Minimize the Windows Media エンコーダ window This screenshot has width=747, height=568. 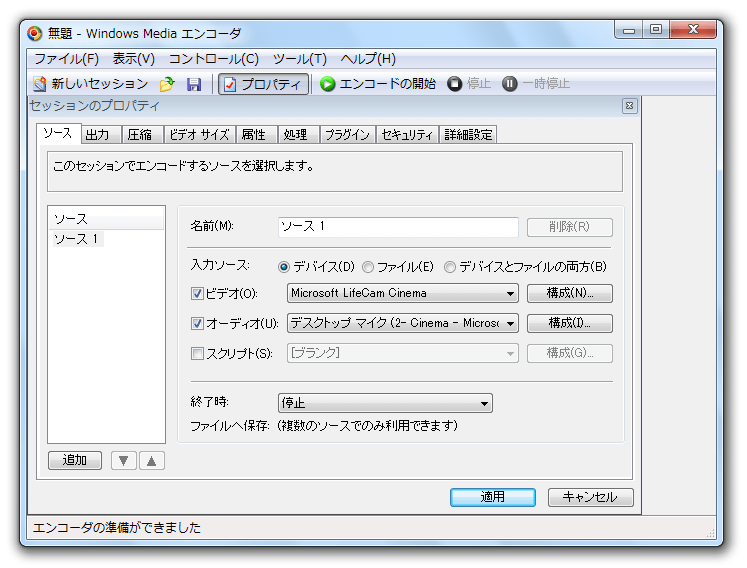pyautogui.click(x=629, y=30)
